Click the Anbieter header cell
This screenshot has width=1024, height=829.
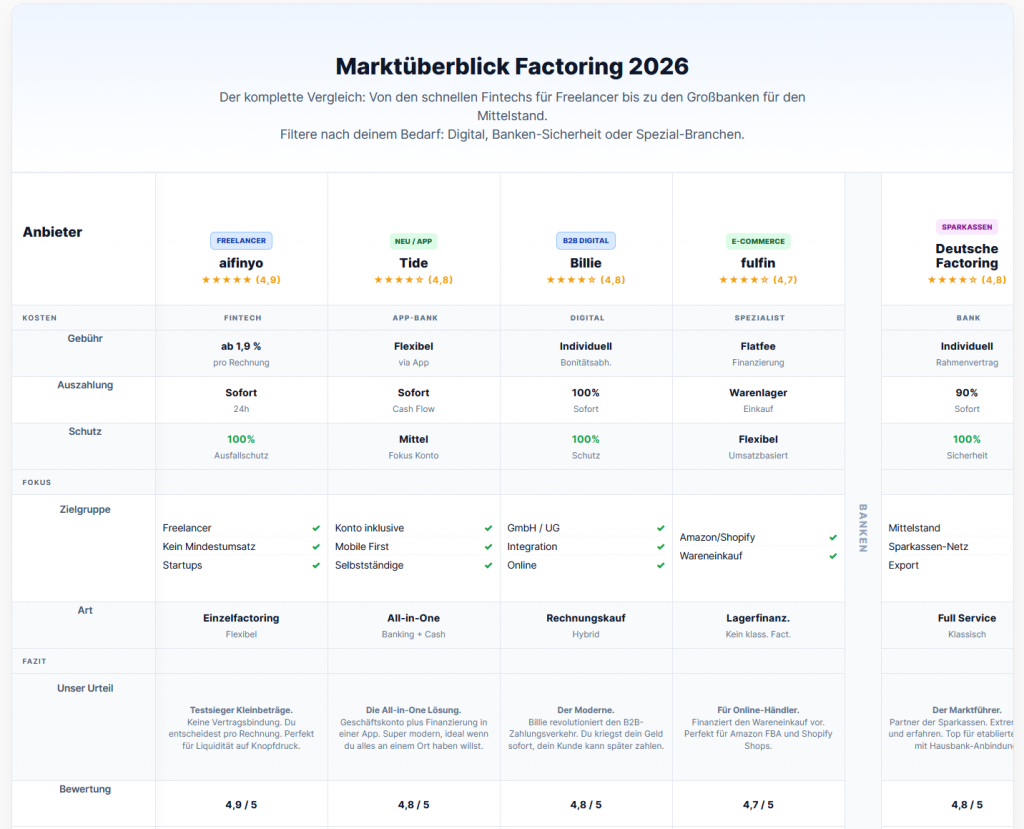(x=52, y=232)
